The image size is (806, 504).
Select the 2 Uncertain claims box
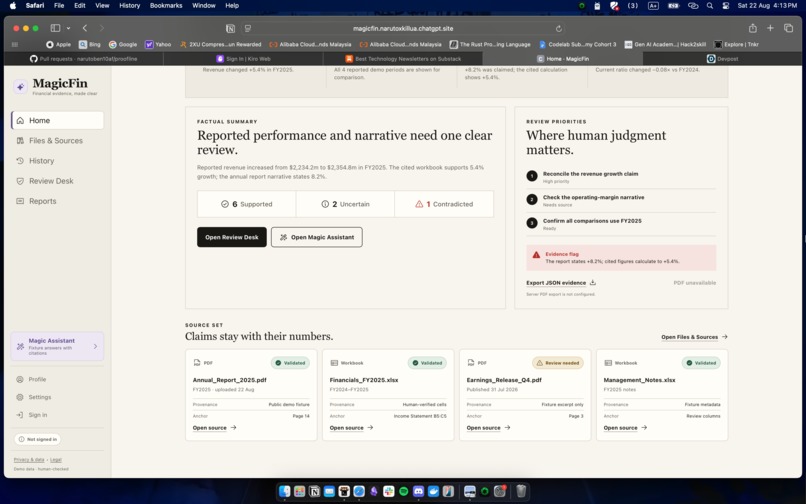point(345,204)
